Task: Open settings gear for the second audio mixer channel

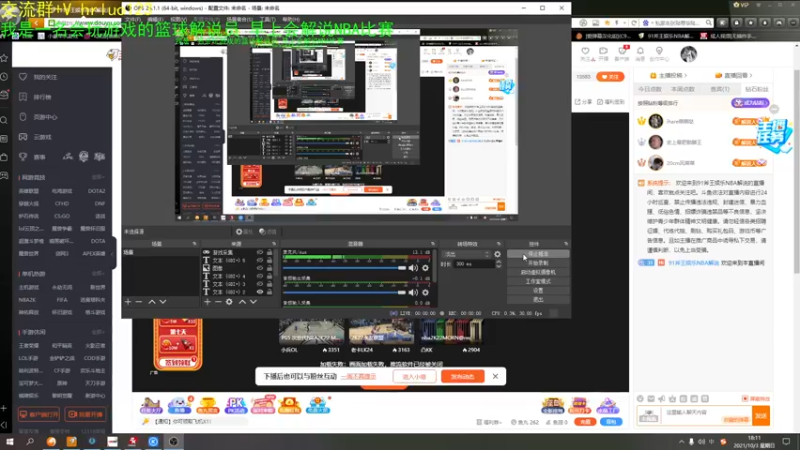Action: 426,292
